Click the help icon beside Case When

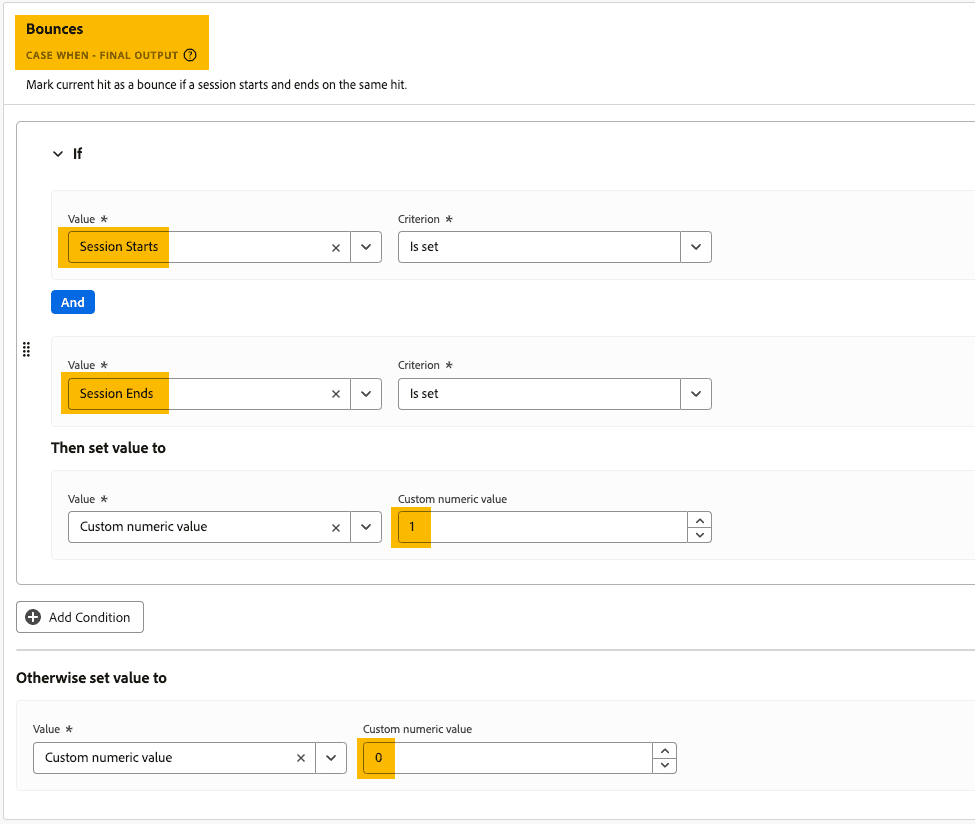[x=190, y=55]
